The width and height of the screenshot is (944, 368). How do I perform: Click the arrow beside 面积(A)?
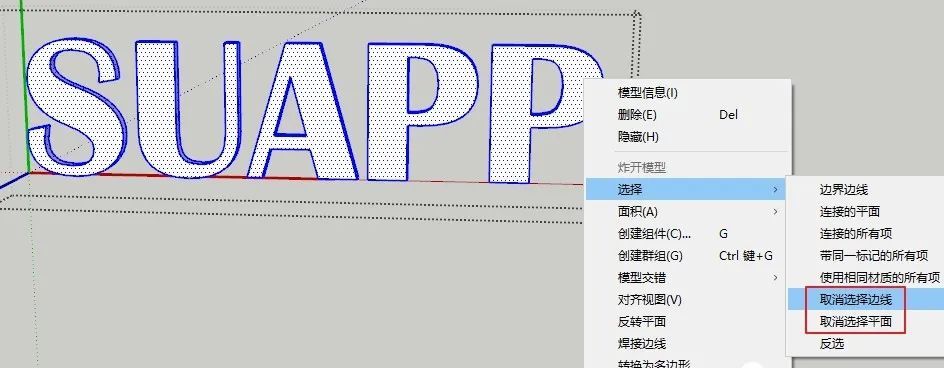775,211
